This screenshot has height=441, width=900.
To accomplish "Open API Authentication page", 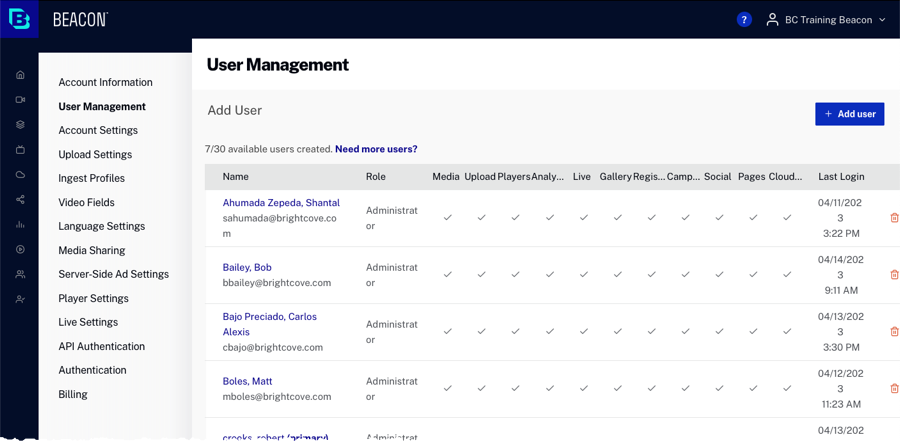I will 102,346.
